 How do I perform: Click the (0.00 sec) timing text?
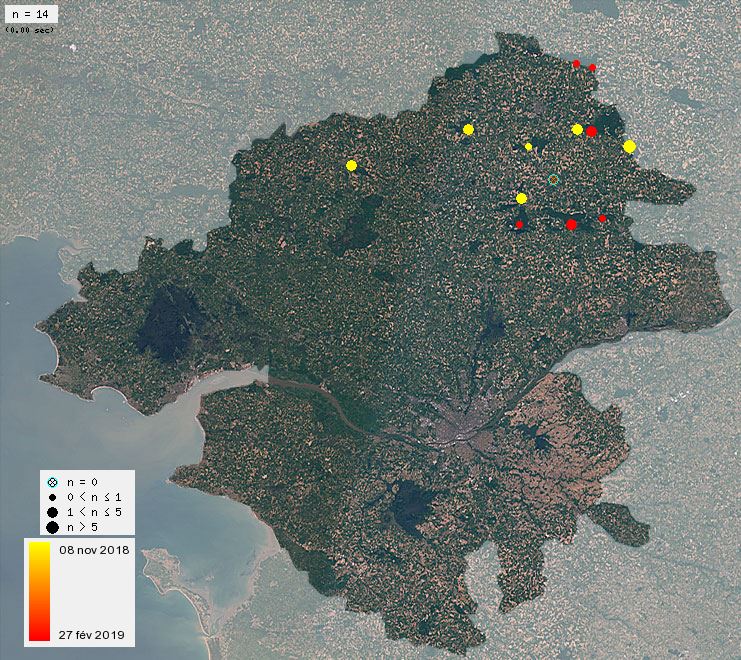tap(30, 30)
